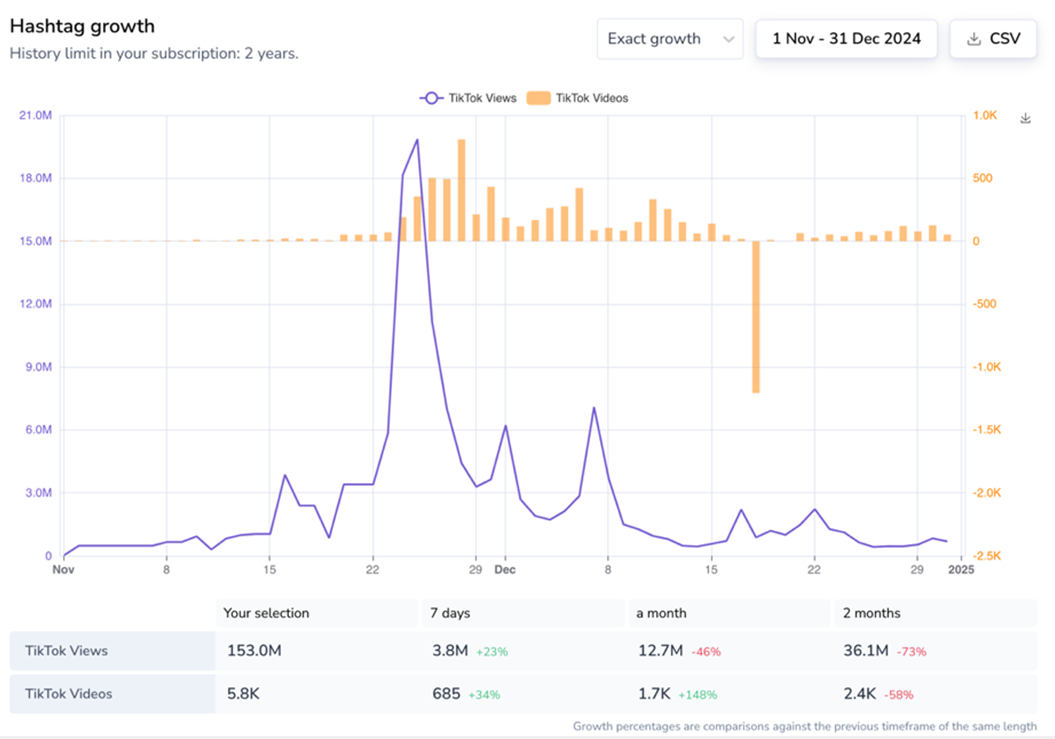Export data with the CSV button
Screen dimensions: 1055x739
(993, 39)
